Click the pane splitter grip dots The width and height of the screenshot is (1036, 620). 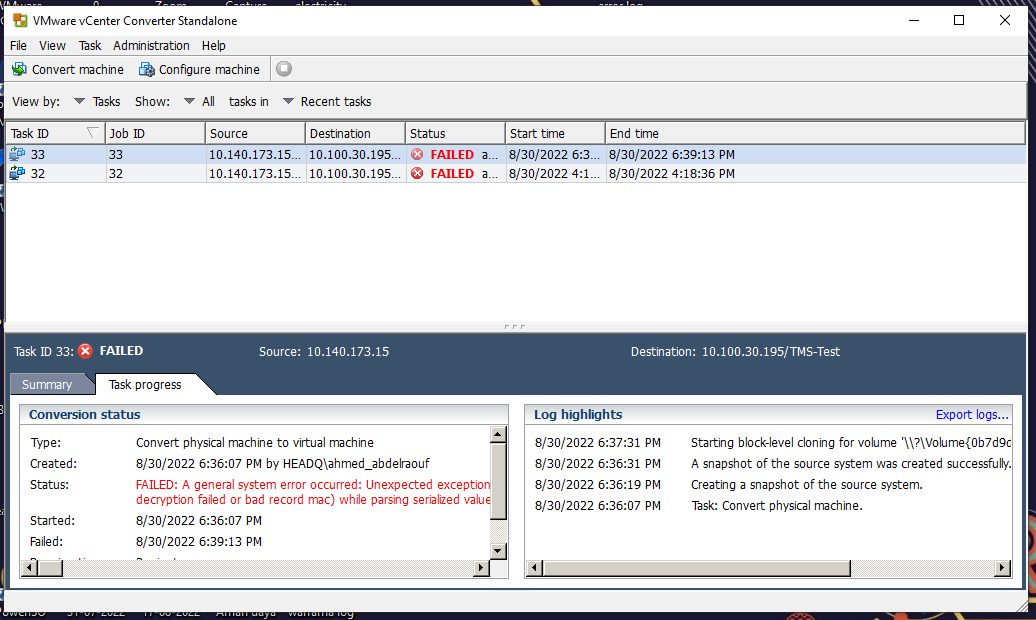[x=515, y=327]
